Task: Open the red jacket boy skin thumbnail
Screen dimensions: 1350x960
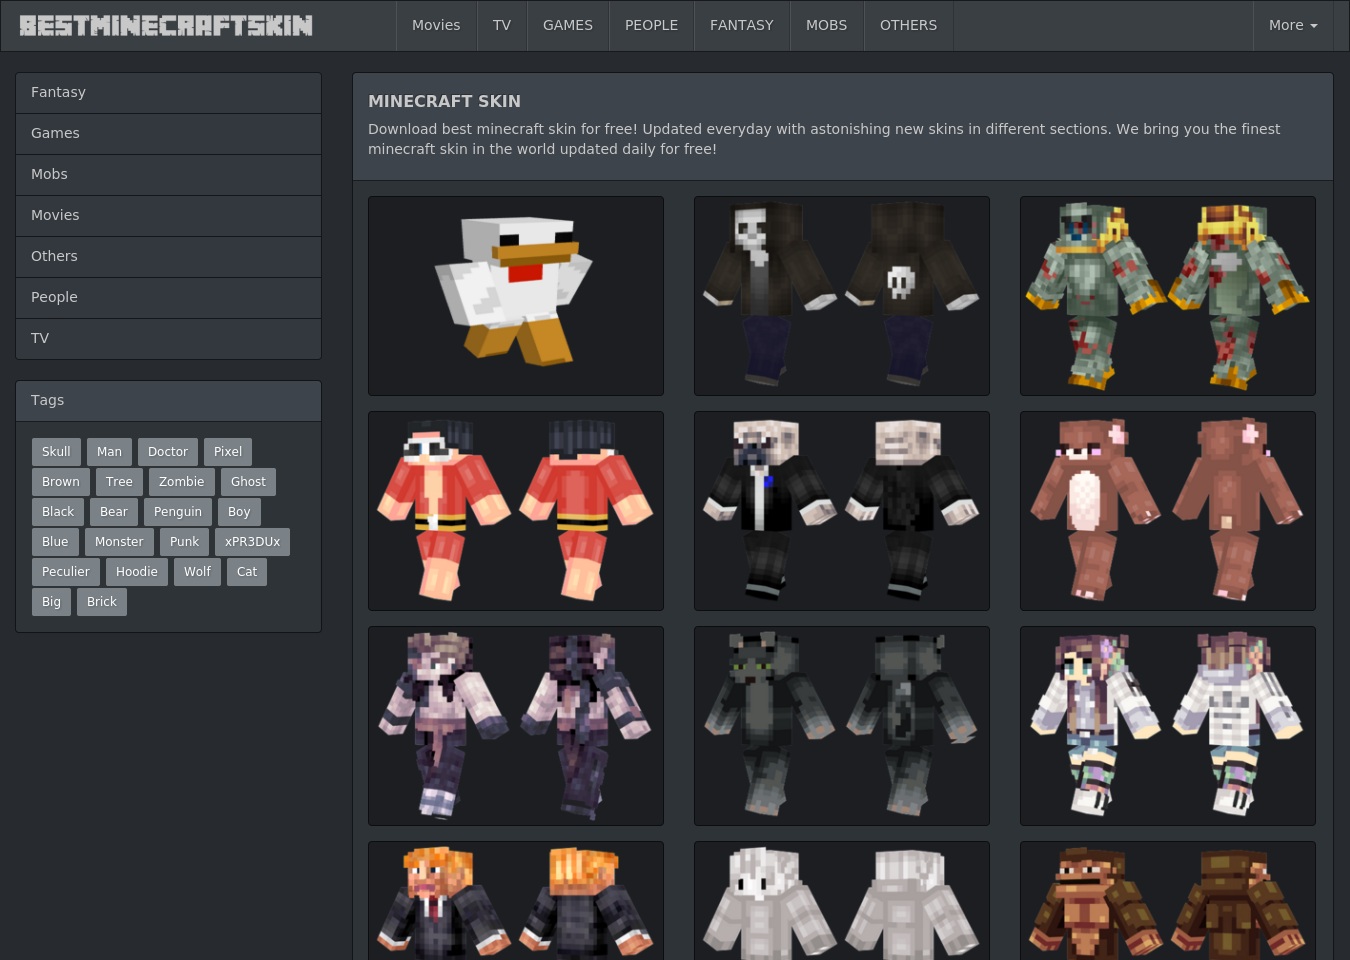Action: pos(516,511)
